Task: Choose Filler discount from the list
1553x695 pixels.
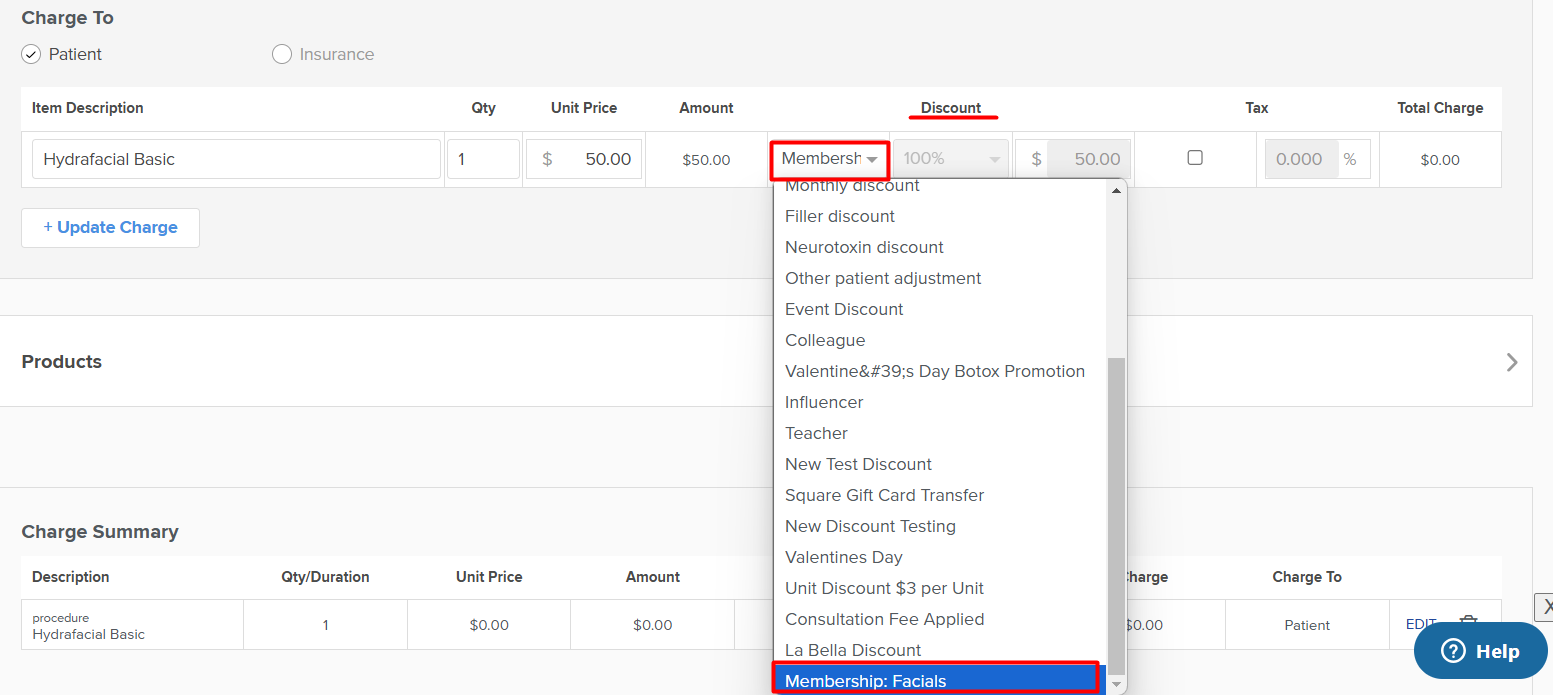Action: pyautogui.click(x=940, y=216)
